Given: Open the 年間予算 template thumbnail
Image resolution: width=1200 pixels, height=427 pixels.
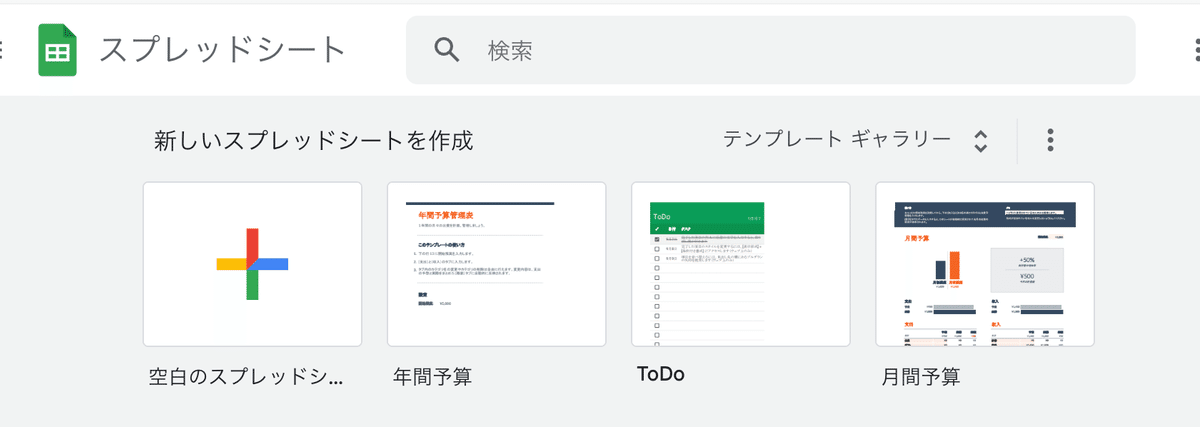Looking at the screenshot, I should tap(496, 264).
